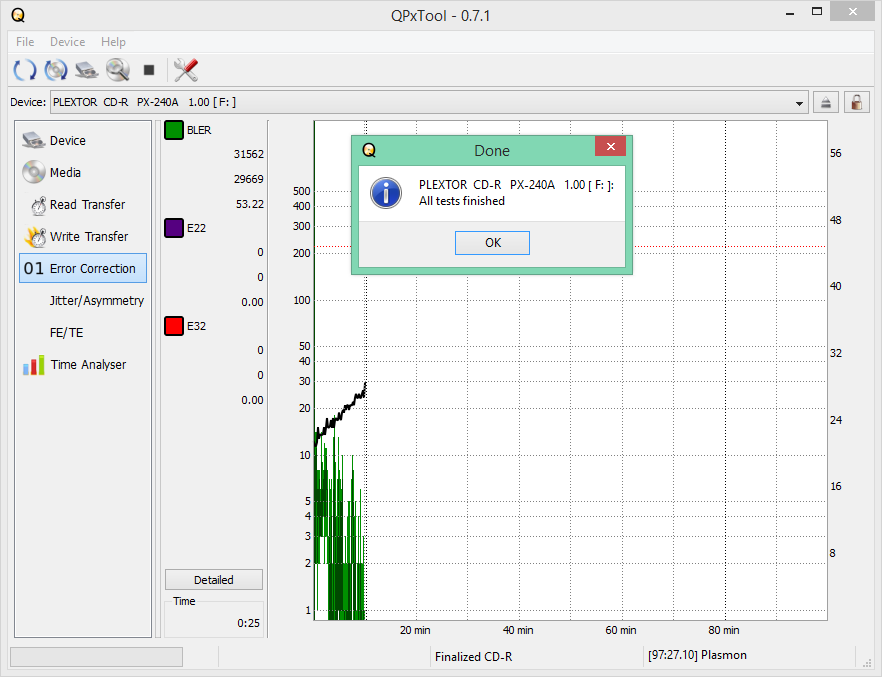Select Error Correction in sidebar
The image size is (882, 677).
coord(83,268)
